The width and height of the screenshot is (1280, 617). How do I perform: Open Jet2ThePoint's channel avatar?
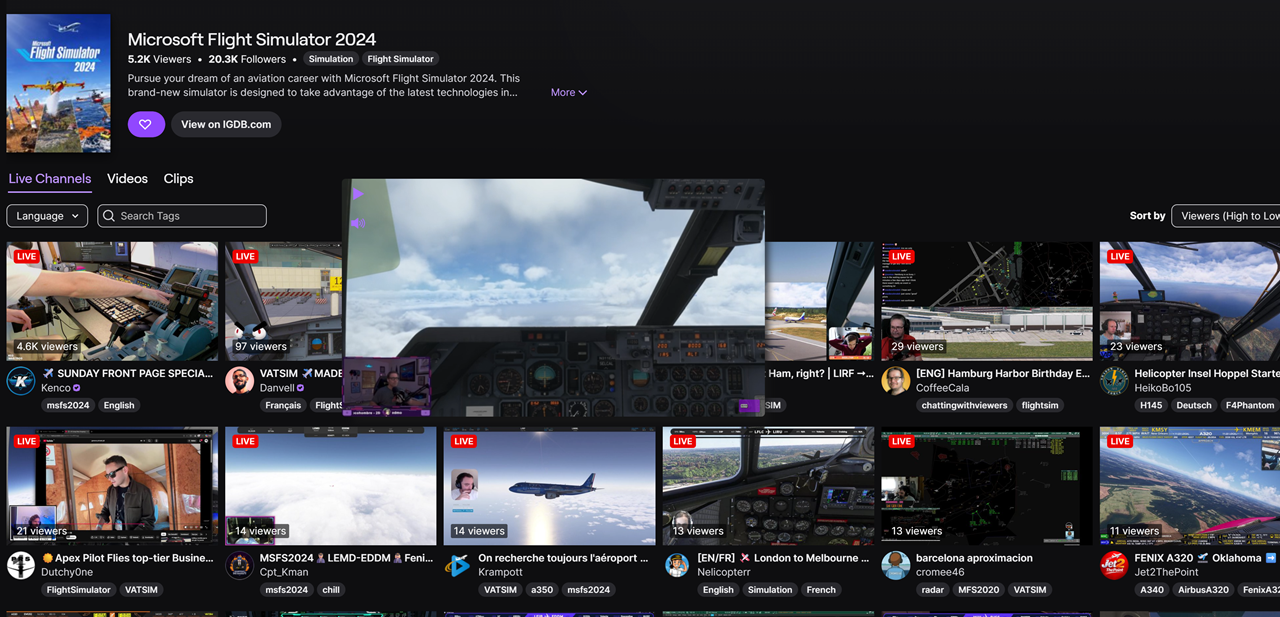pos(1114,565)
